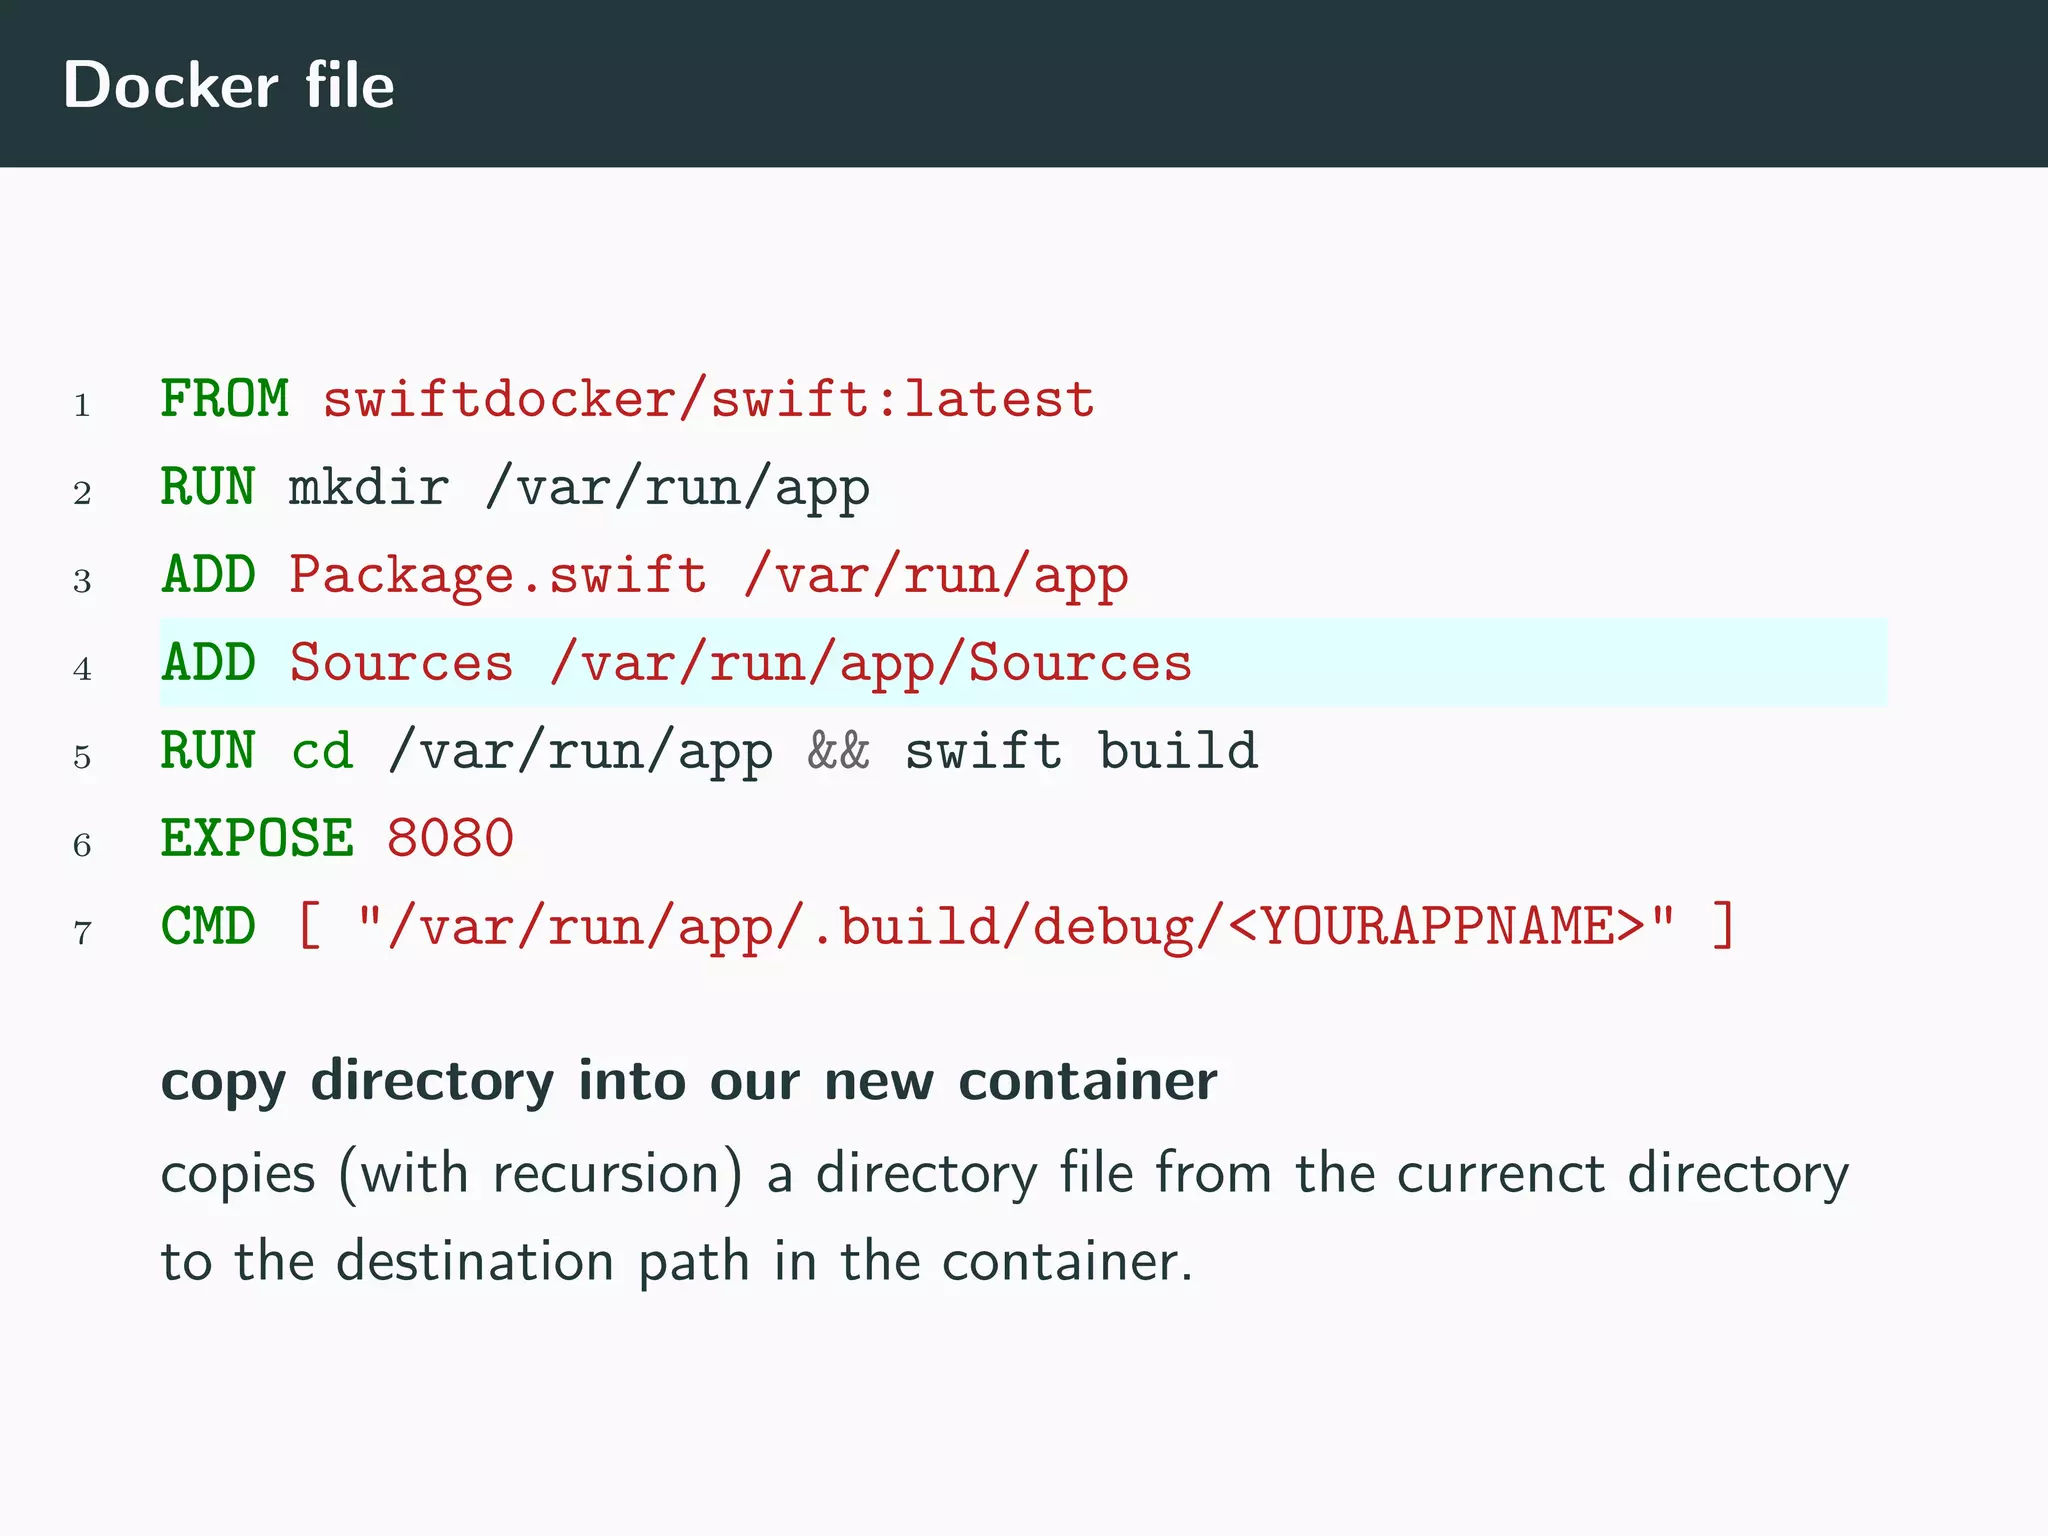Click the word 'recursion' in description
The width and height of the screenshot is (2048, 1536).
(x=607, y=1173)
